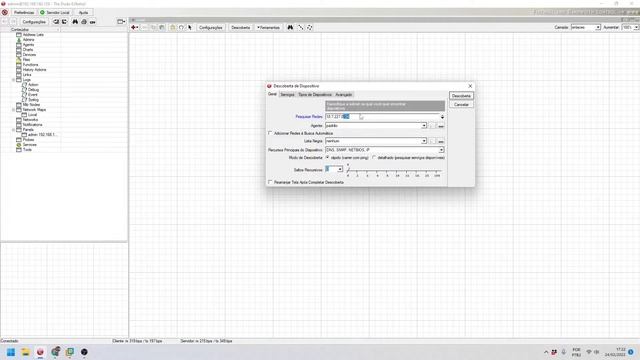
Task: Open the panel layout dropdown in the left toolbar
Action: (121, 22)
